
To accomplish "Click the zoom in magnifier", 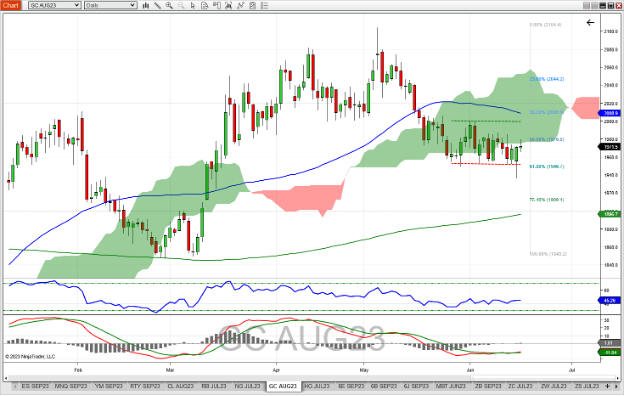I will pos(169,6).
